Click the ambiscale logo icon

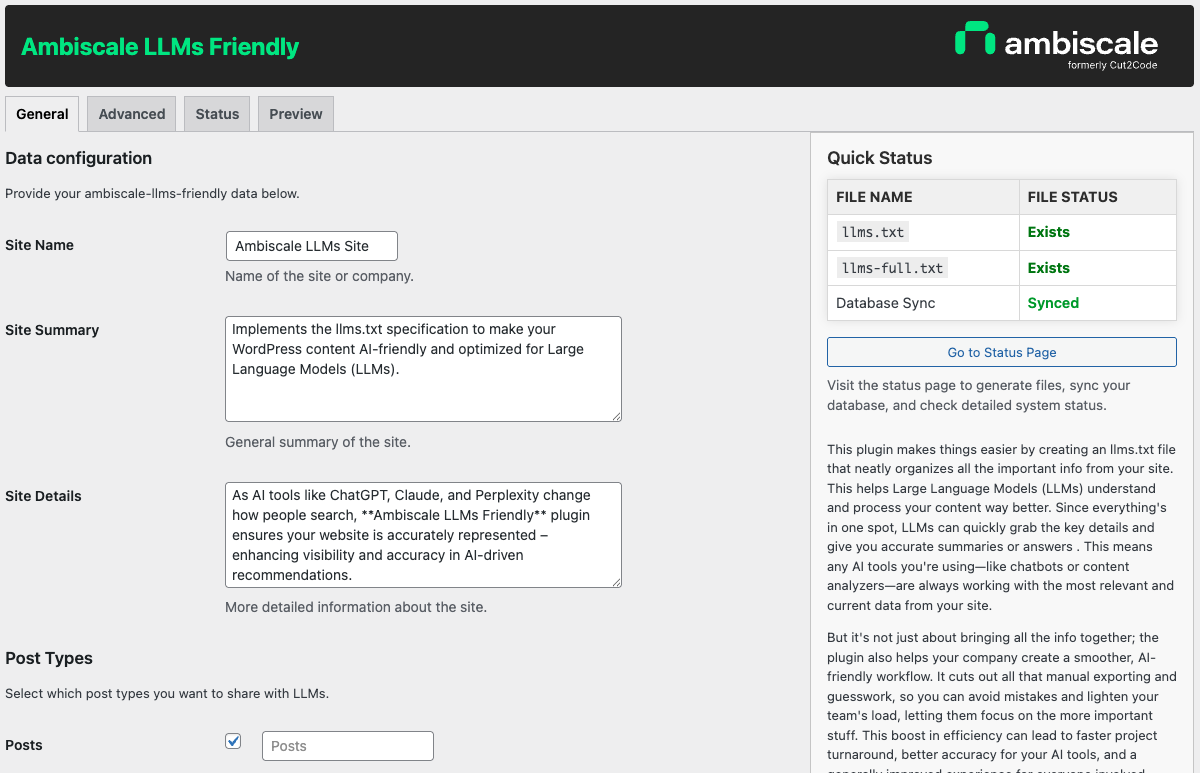pyautogui.click(x=975, y=39)
